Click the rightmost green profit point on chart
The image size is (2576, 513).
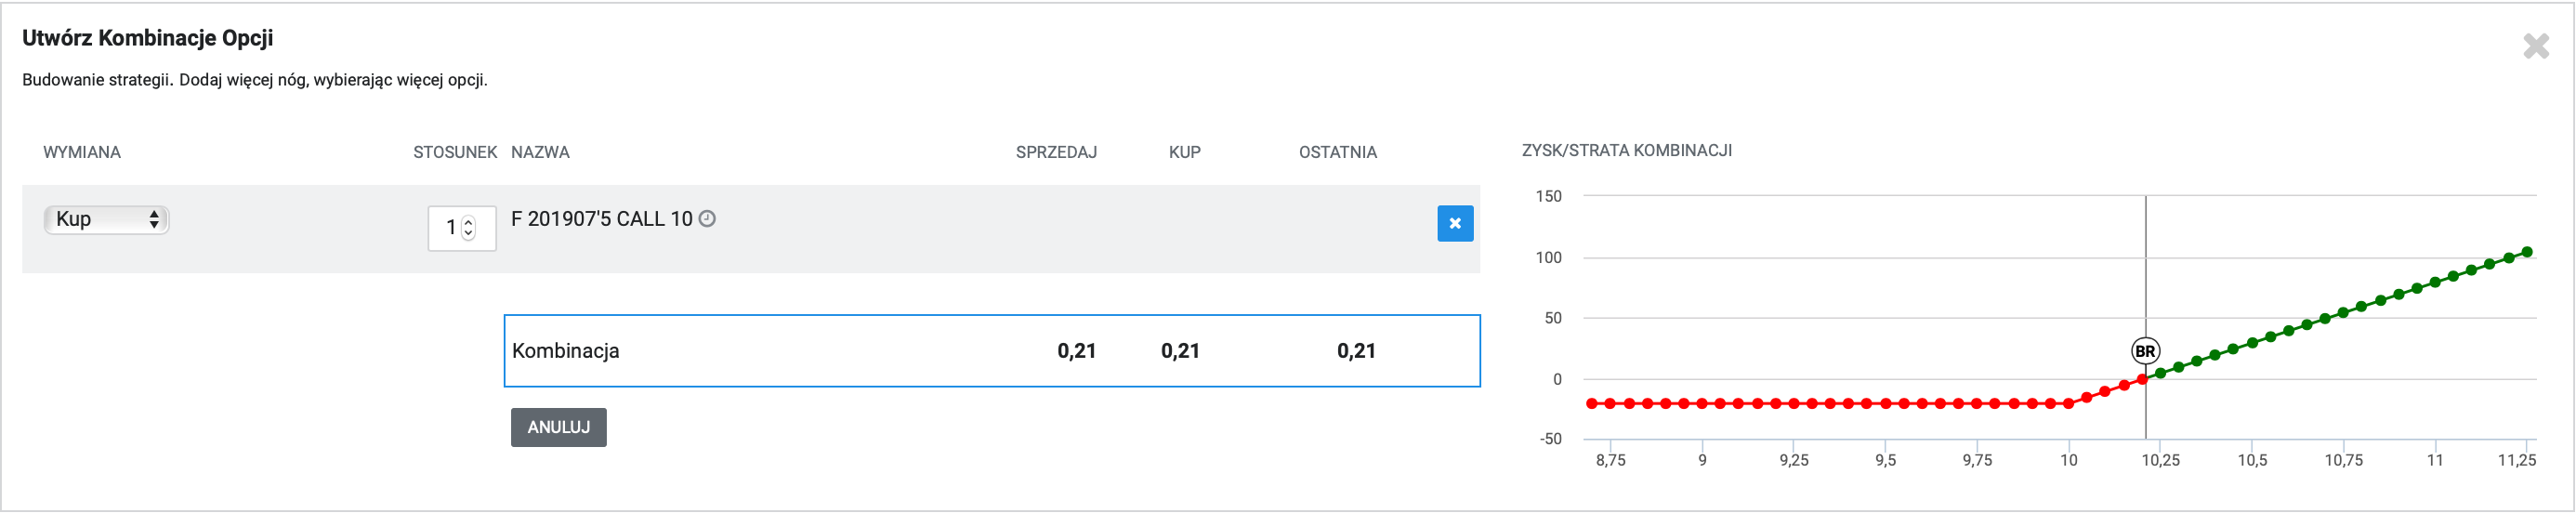[2527, 253]
